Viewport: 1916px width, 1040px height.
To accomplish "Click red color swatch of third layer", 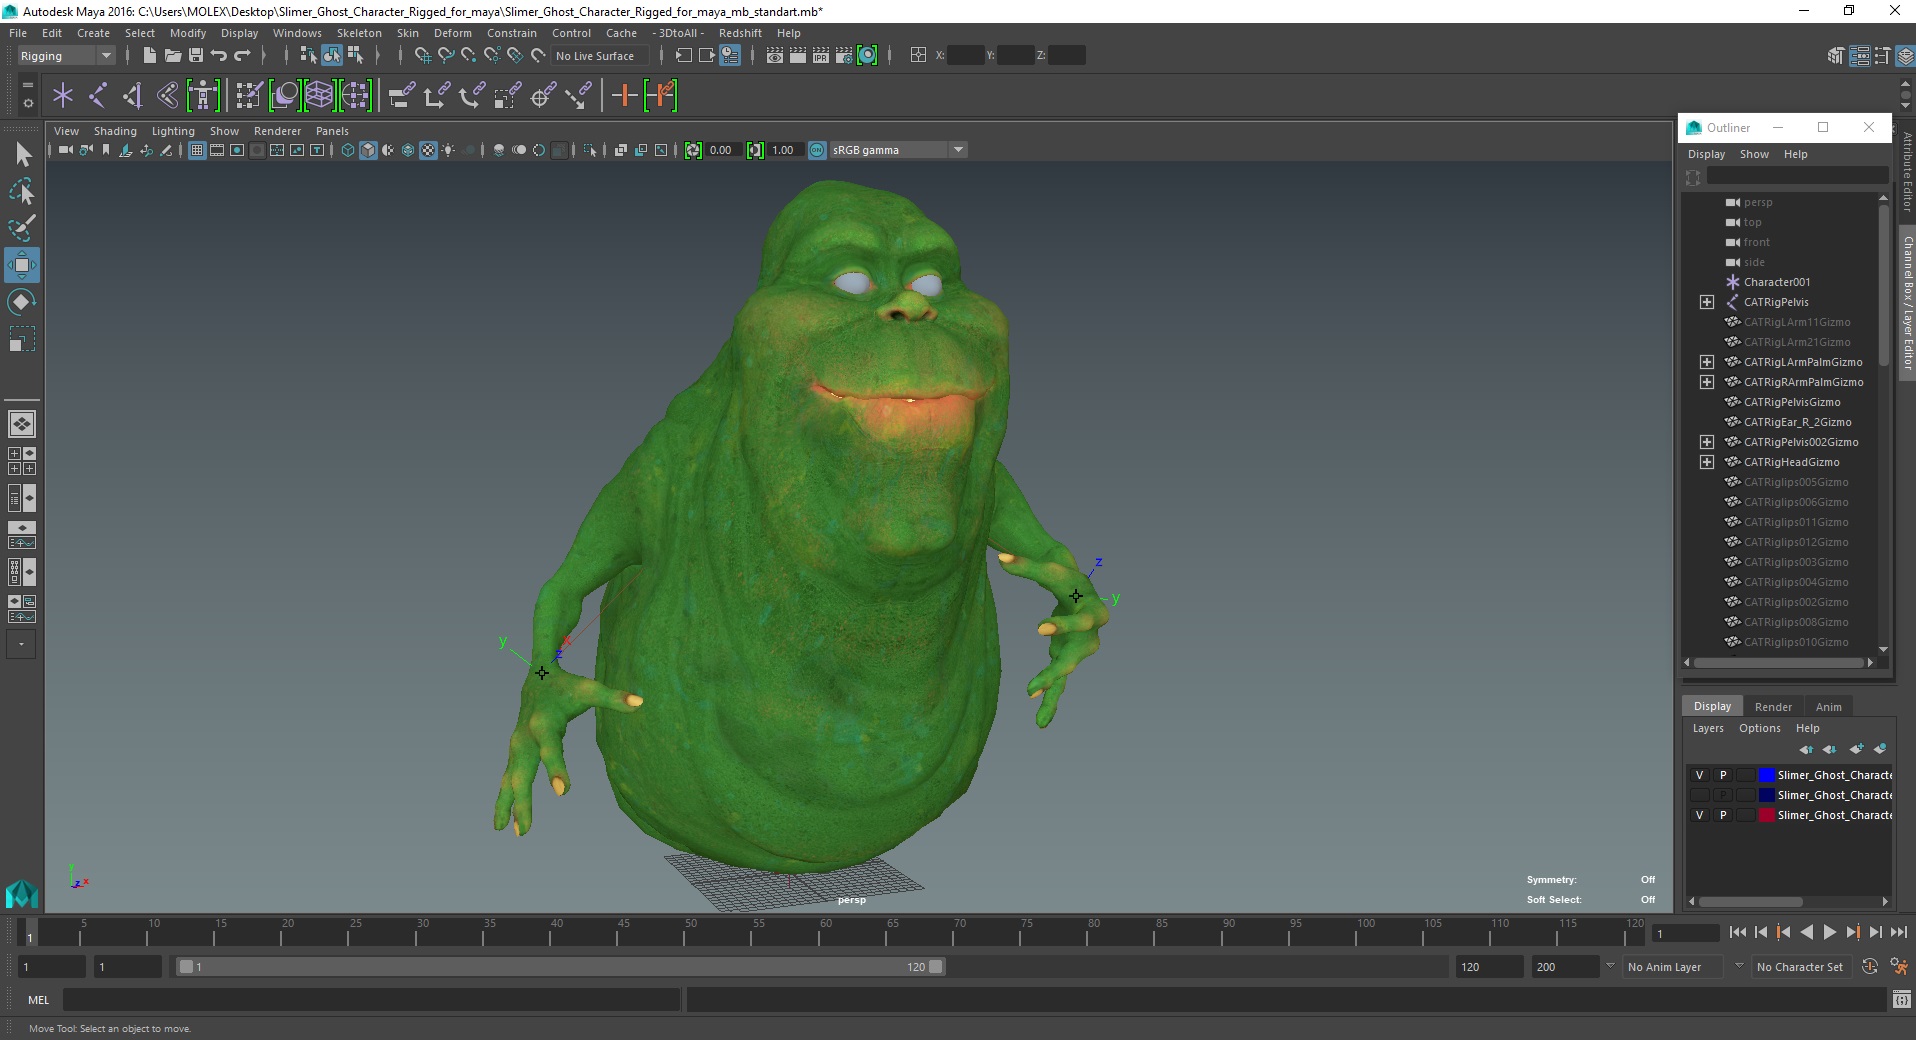I will click(x=1767, y=815).
